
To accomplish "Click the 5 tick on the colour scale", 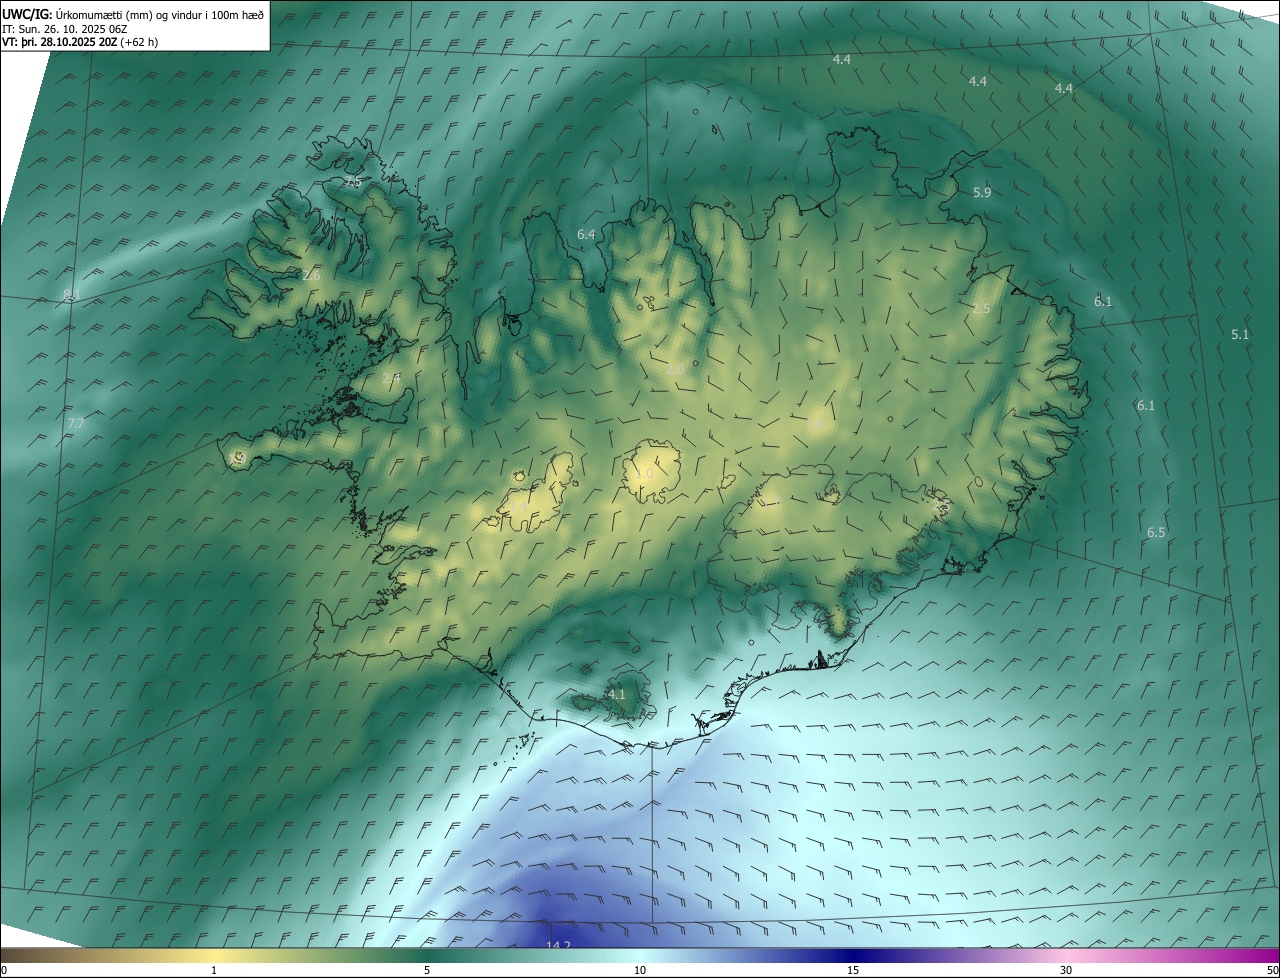I will pos(427,970).
